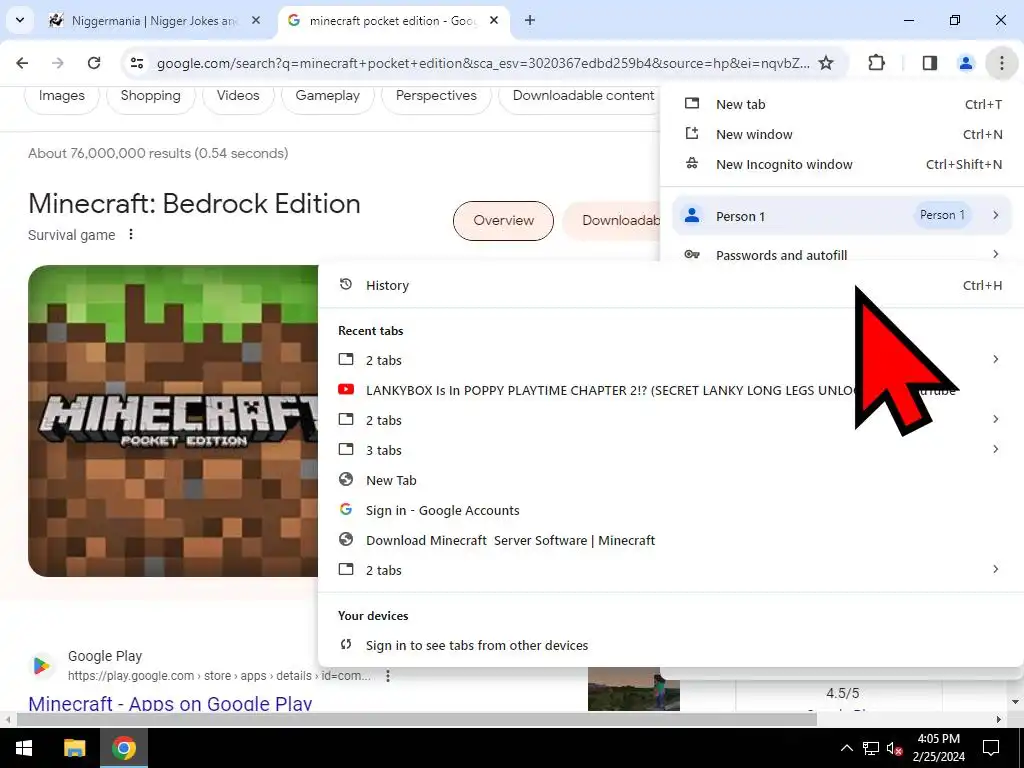Viewport: 1024px width, 768px height.
Task: Click the forward navigation arrow
Action: click(x=58, y=63)
